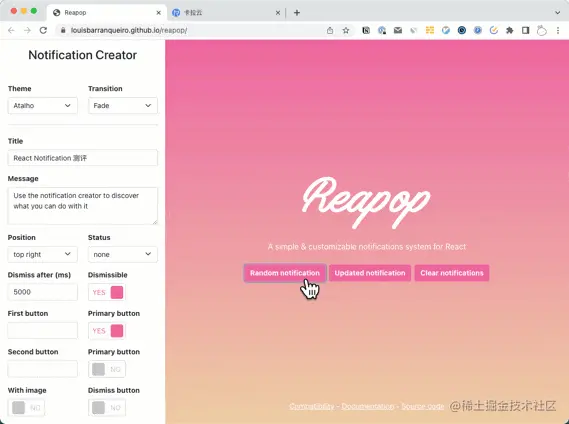Image resolution: width=569 pixels, height=424 pixels.
Task: Click the address bar URL
Action: pyautogui.click(x=129, y=30)
